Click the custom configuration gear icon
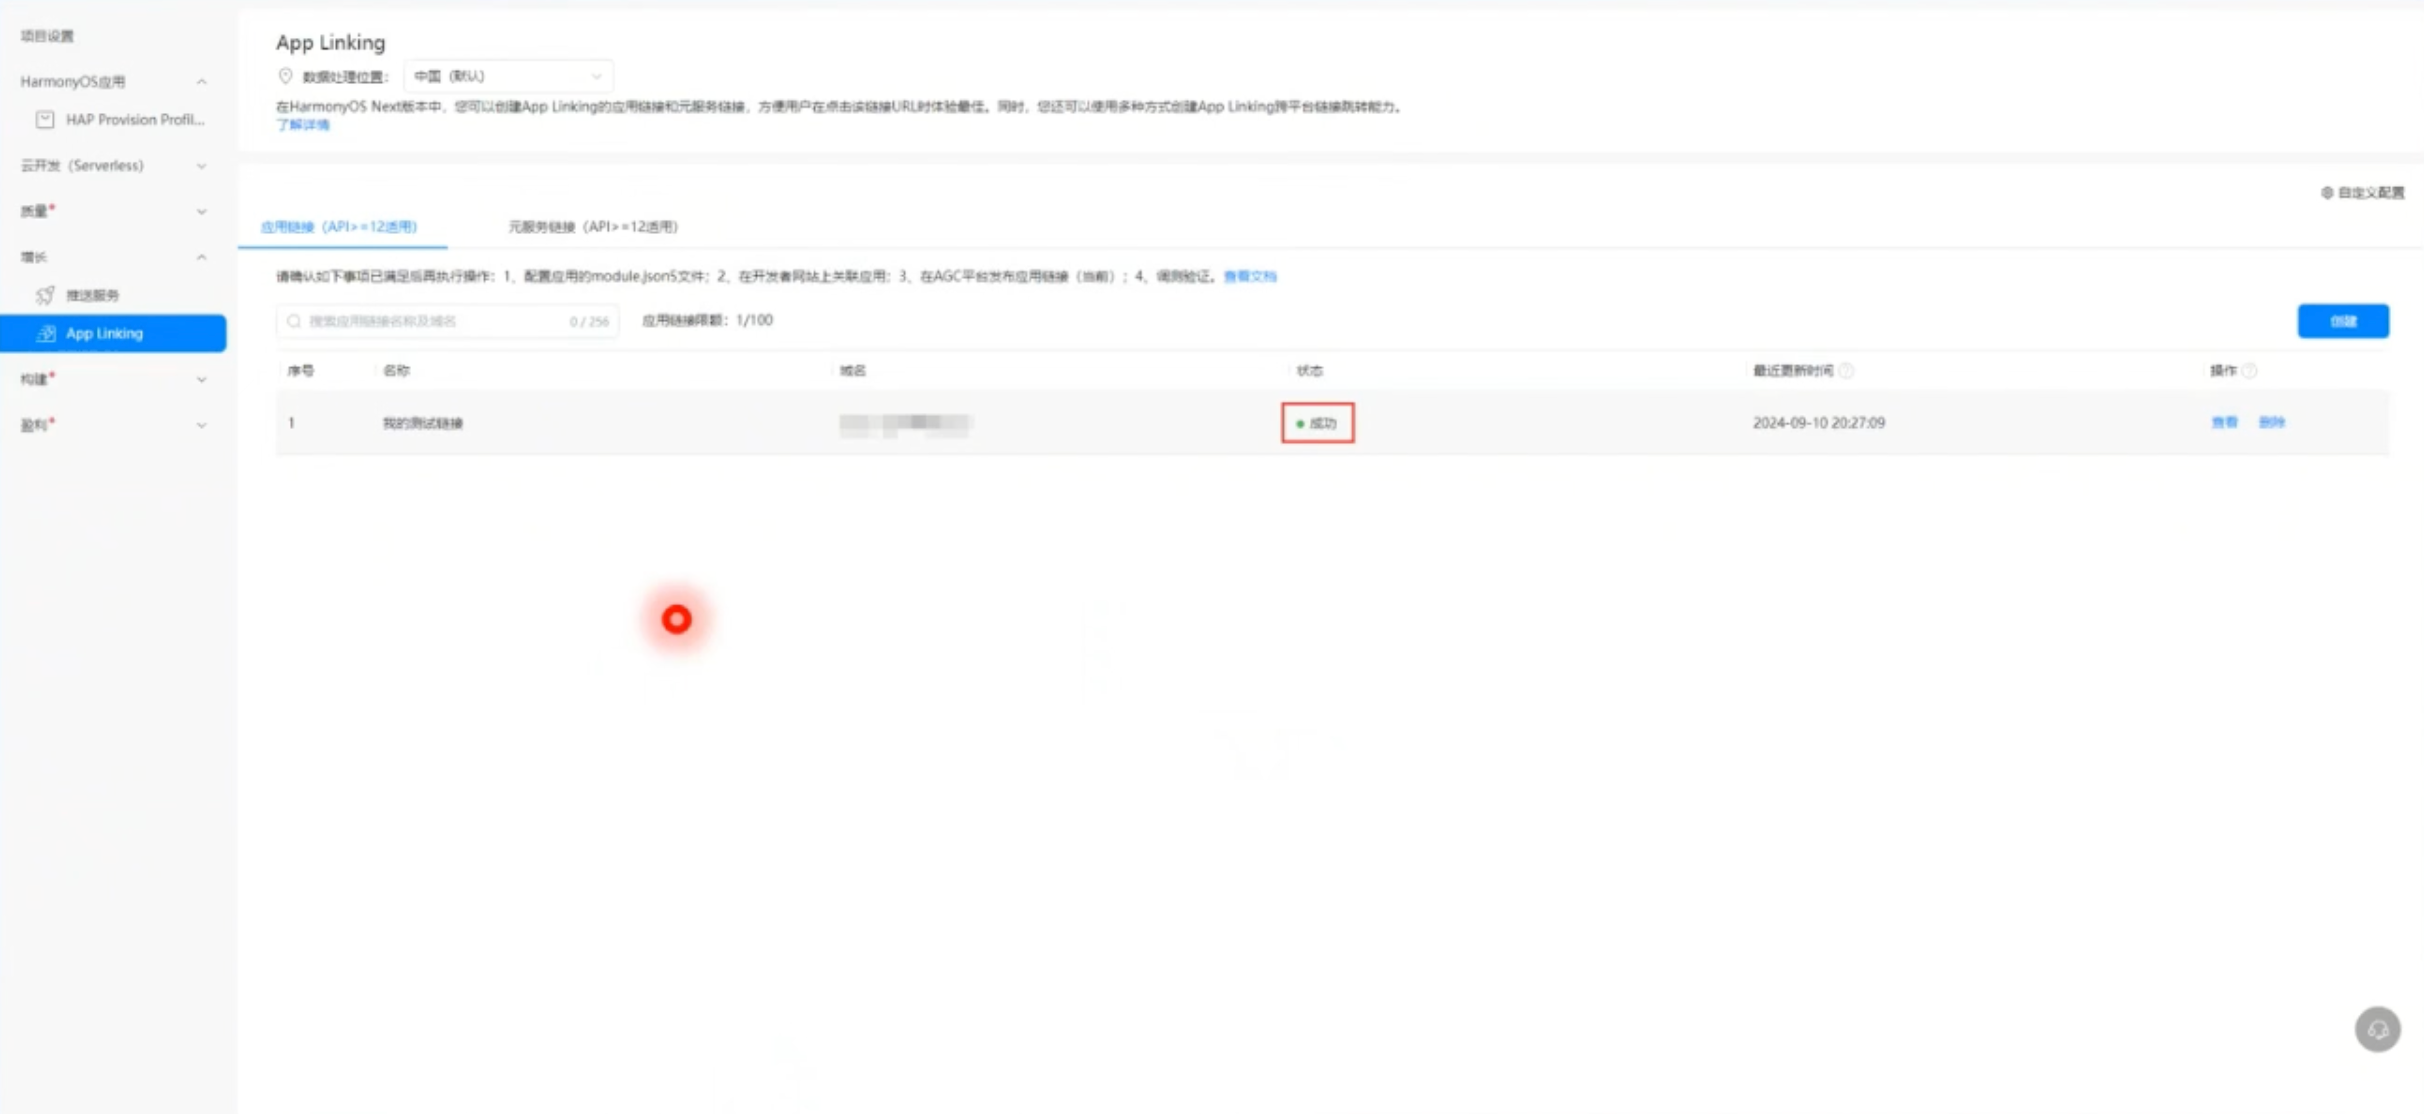This screenshot has height=1114, width=2424. click(2326, 193)
